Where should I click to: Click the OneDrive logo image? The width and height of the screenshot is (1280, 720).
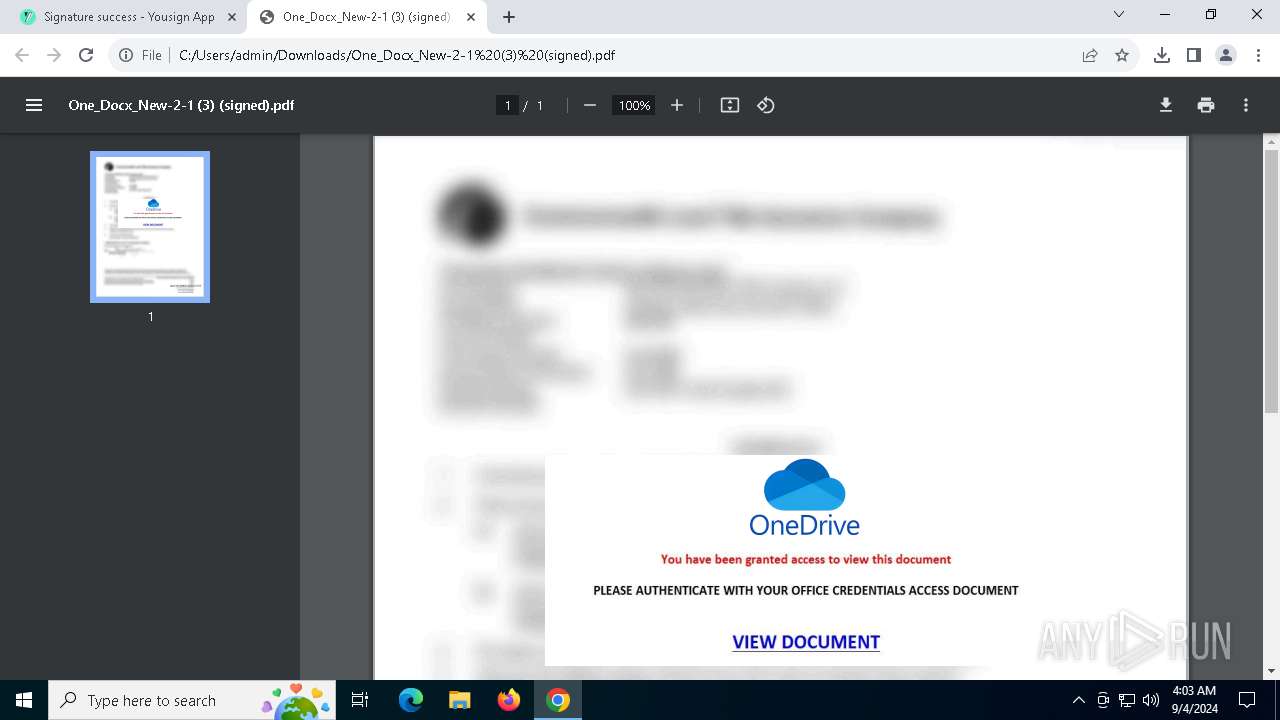coord(805,497)
